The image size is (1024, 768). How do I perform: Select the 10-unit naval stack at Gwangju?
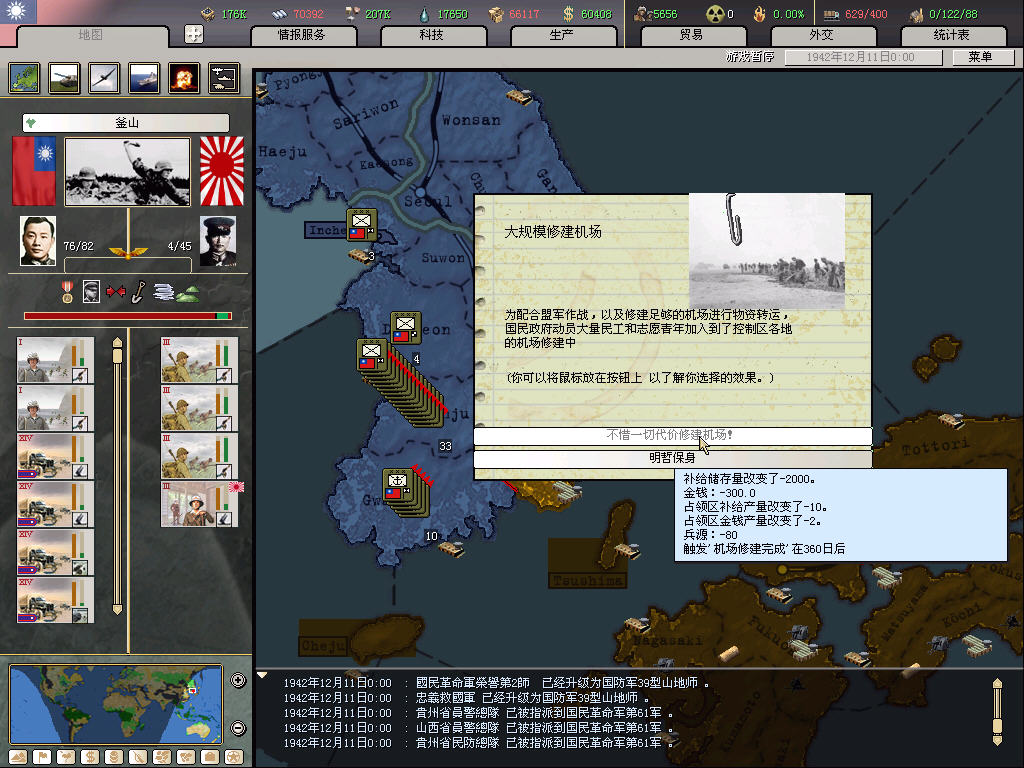pos(406,492)
